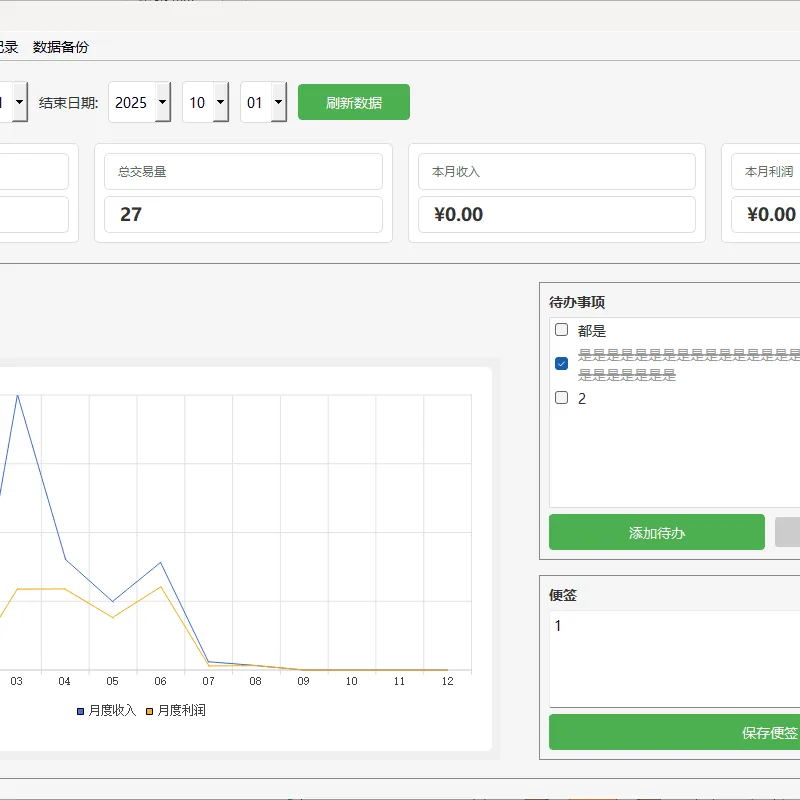The height and width of the screenshot is (800, 800).
Task: Click the 月度收入 legend text
Action: coord(112,710)
